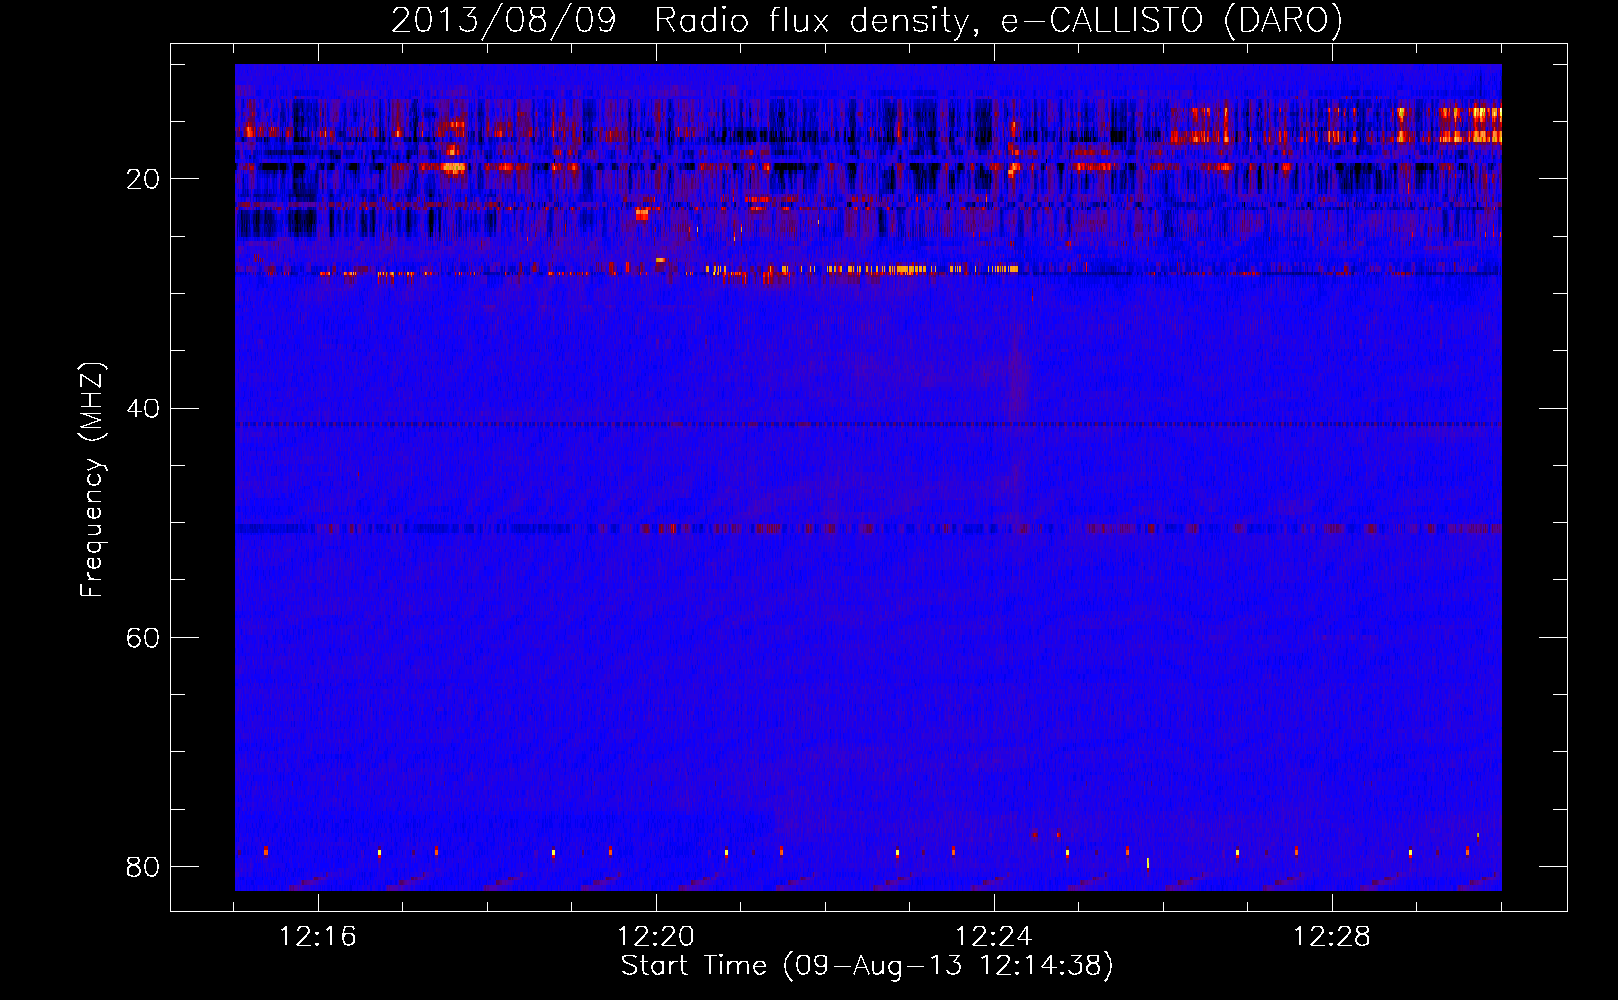
Task: Click the 'Frequency (MHZ)' axis label
Action: [92, 480]
